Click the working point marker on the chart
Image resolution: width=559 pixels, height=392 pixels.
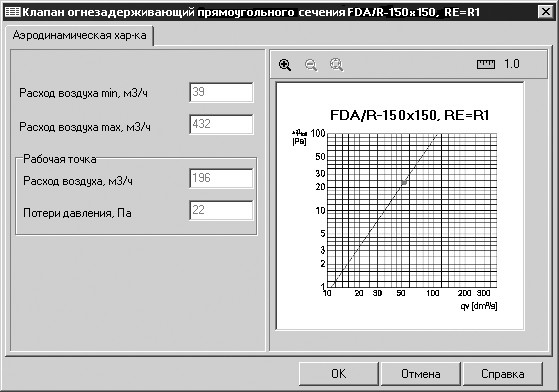[x=404, y=182]
